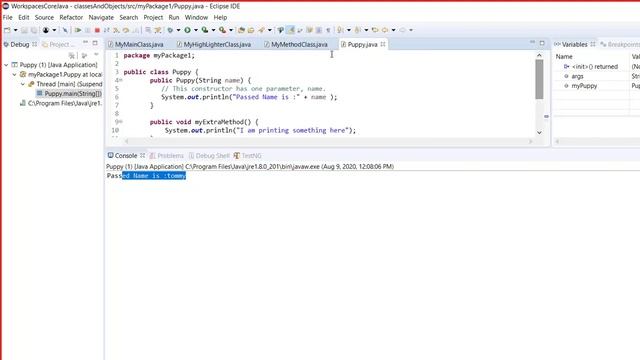The image size is (640, 360).
Task: Collapse the Puppy (1) Java Application node
Action: click(x=6, y=65)
